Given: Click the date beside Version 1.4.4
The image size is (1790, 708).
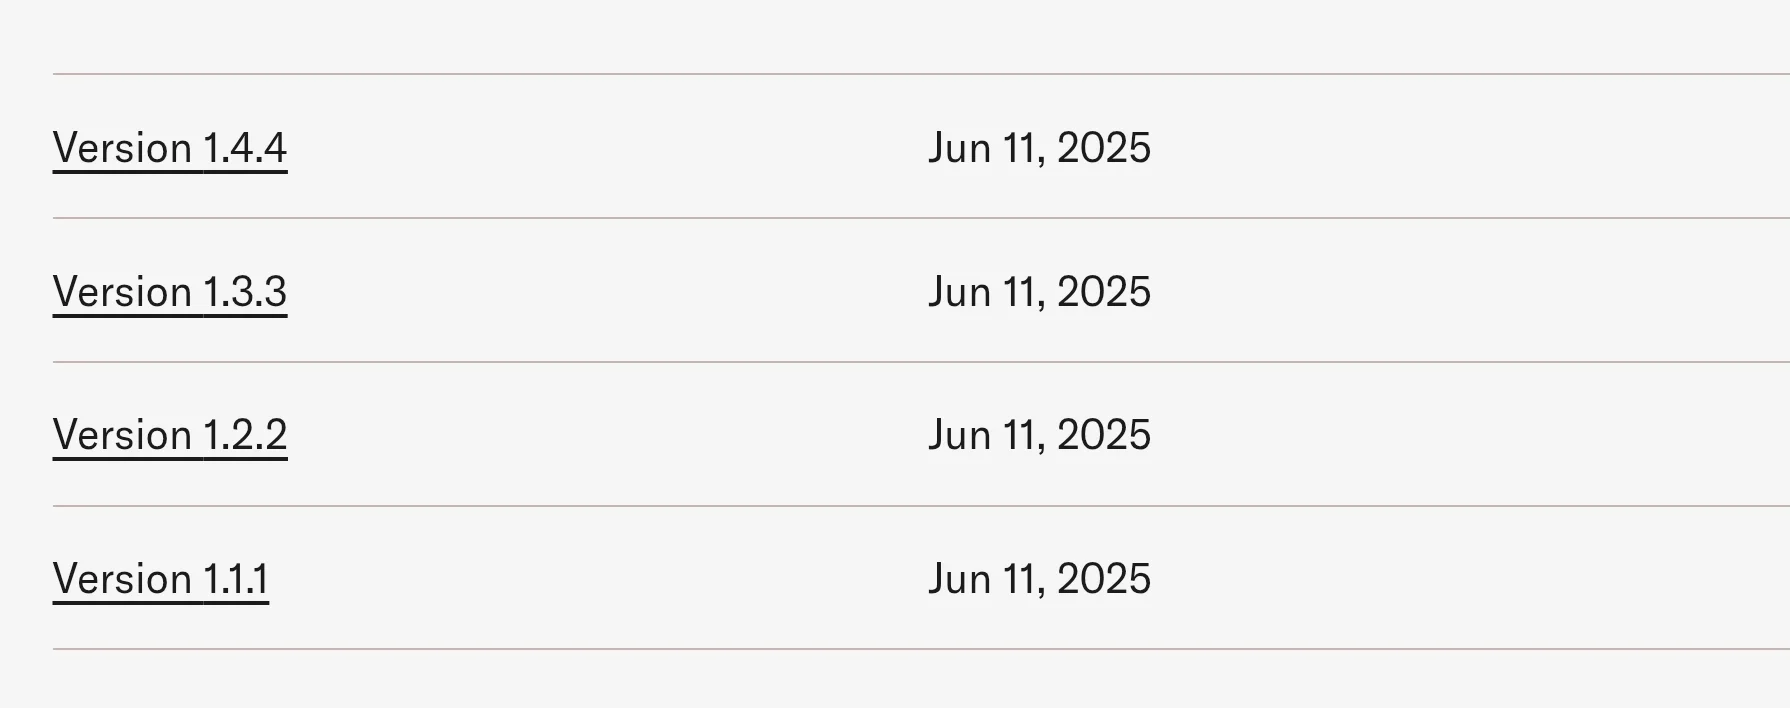Looking at the screenshot, I should point(1039,148).
